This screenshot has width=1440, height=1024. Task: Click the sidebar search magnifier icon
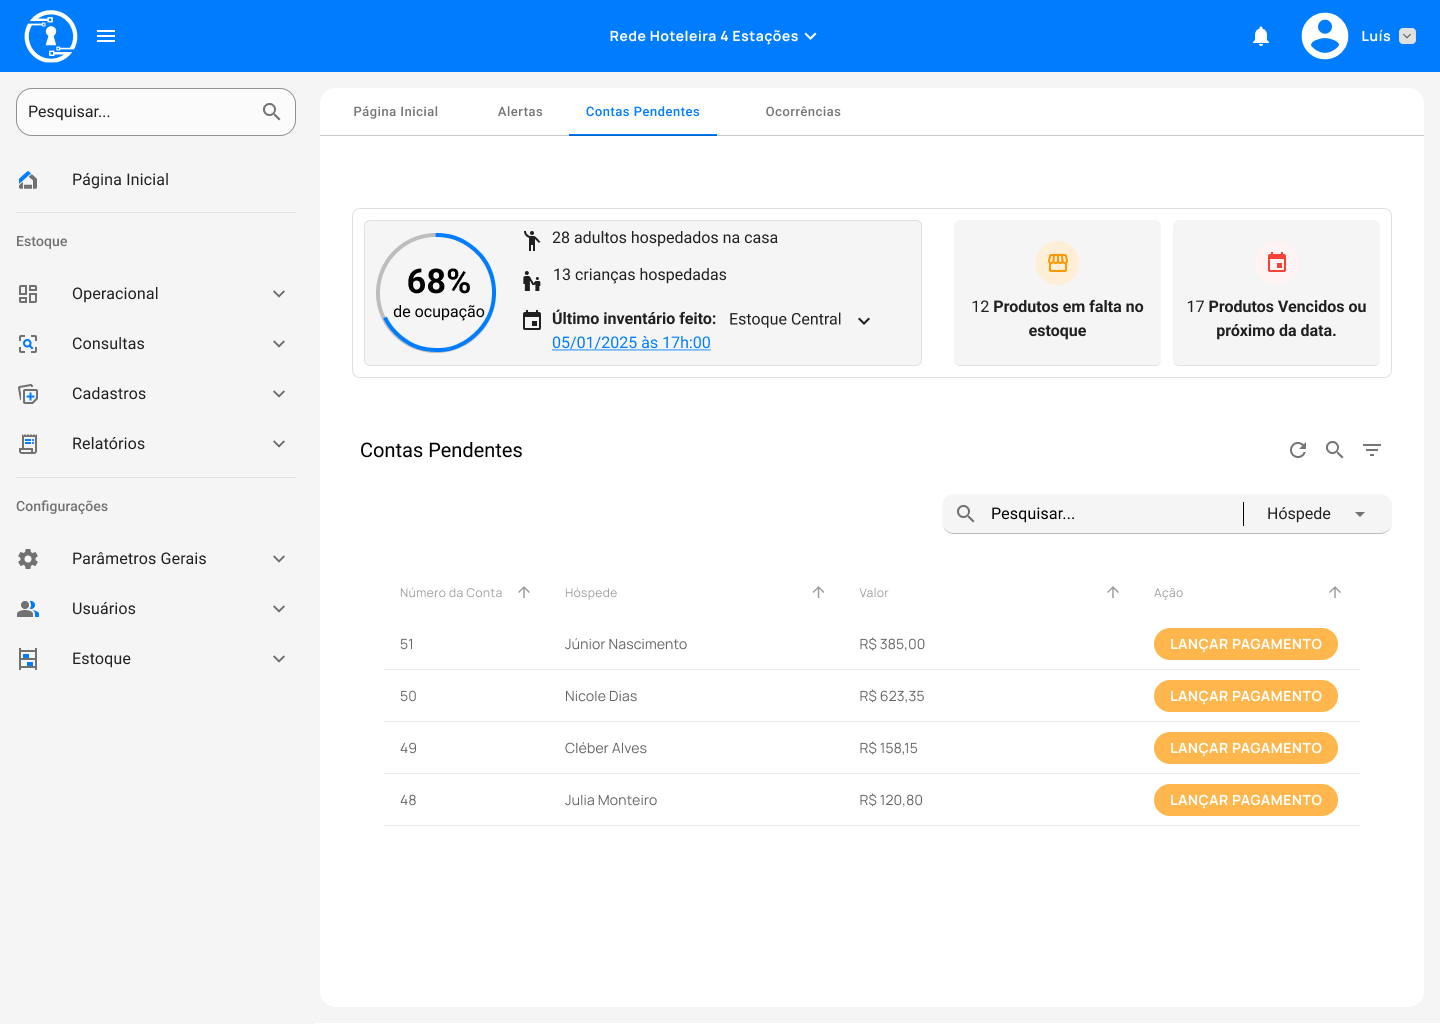pyautogui.click(x=271, y=112)
